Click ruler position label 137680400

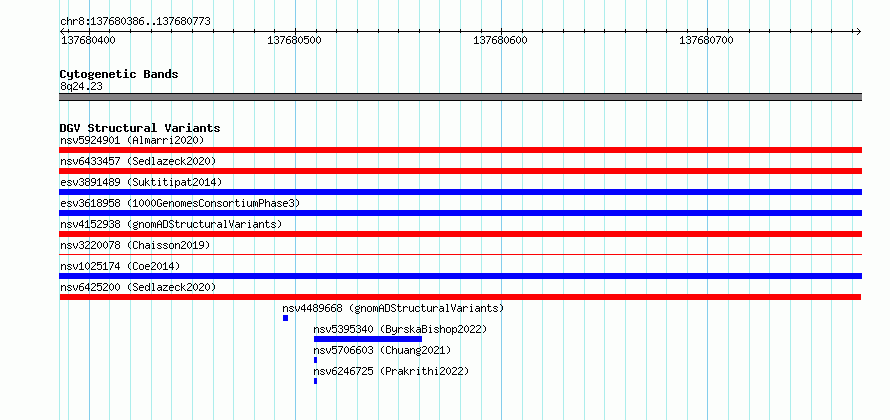[89, 40]
